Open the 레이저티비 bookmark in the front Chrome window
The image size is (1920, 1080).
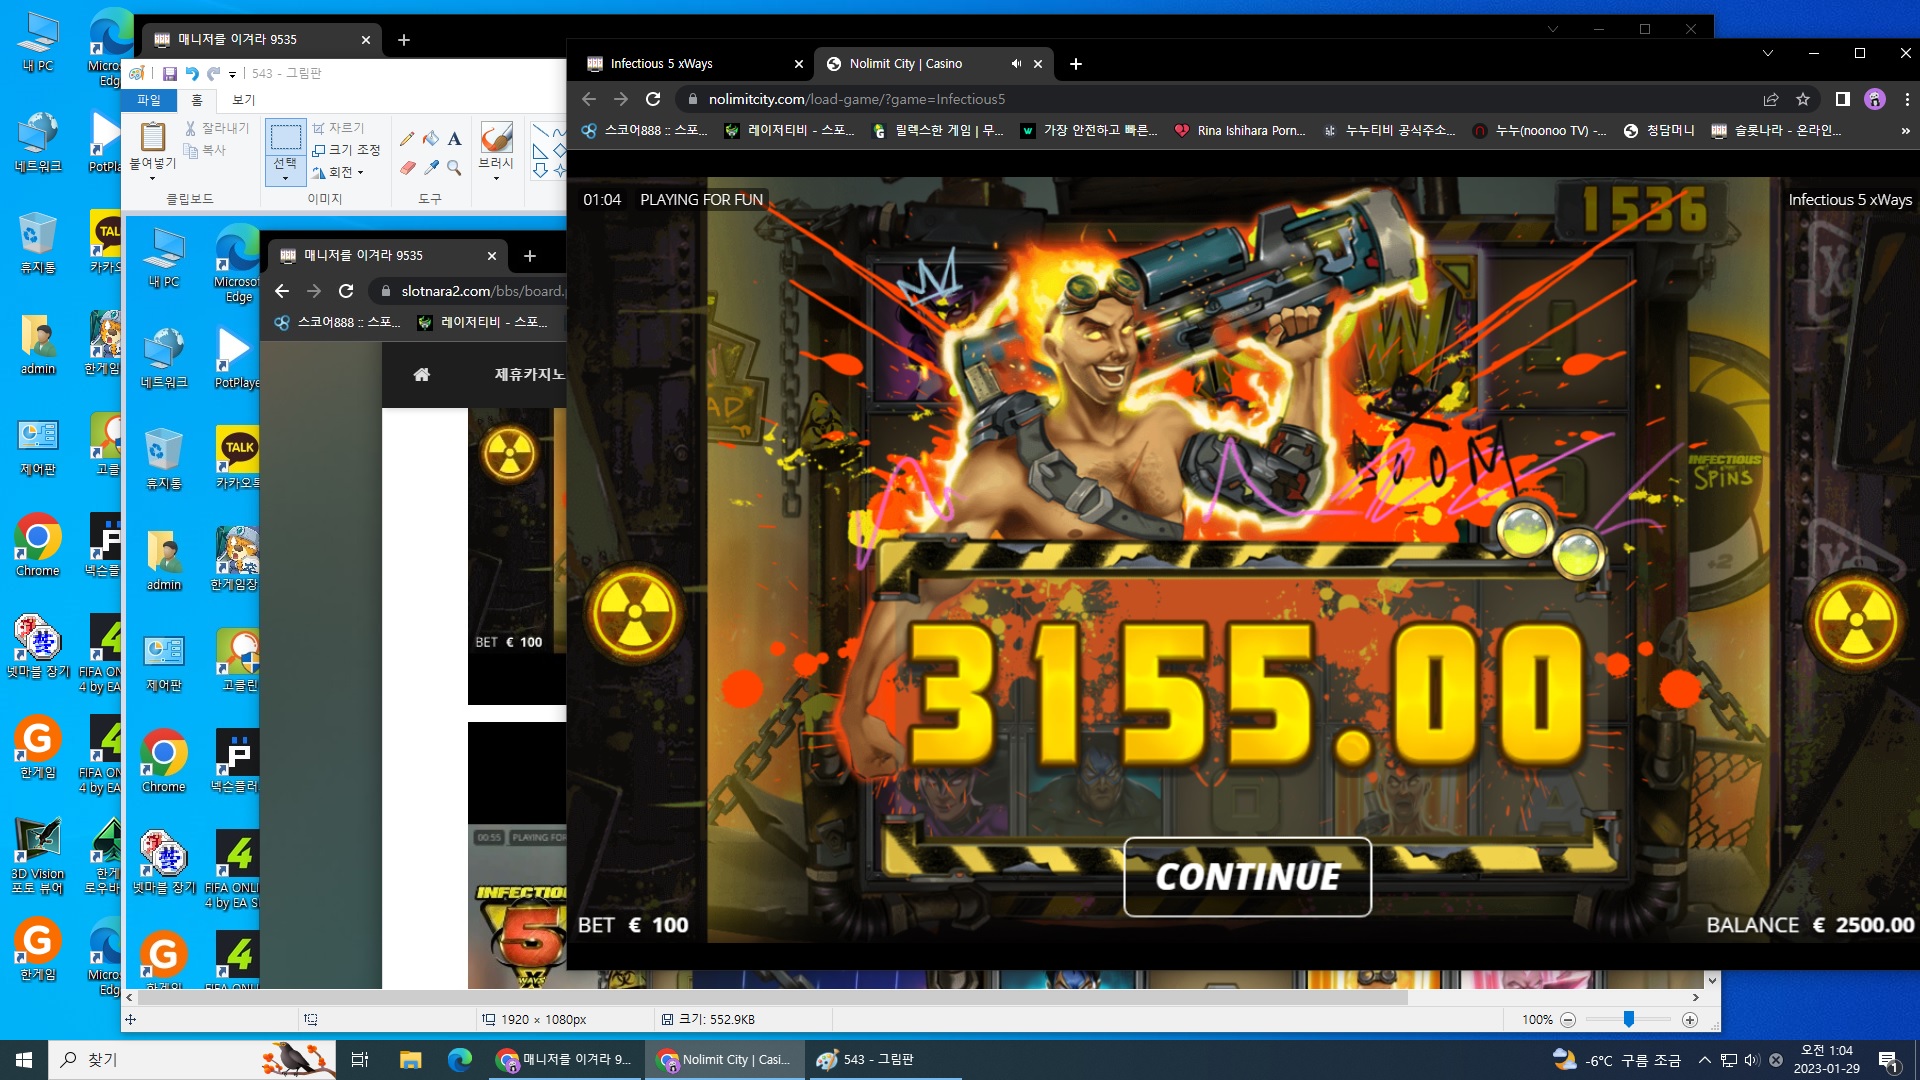(x=790, y=130)
